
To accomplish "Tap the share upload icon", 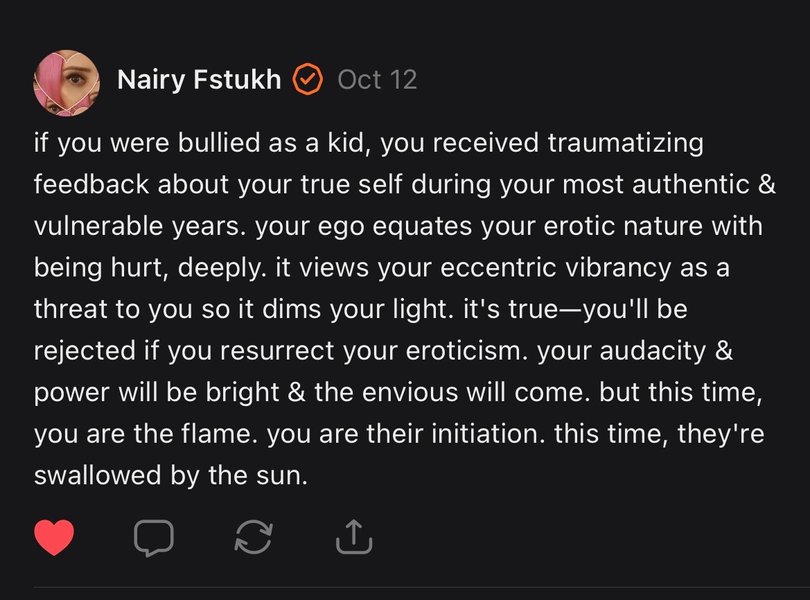I will [x=353, y=538].
